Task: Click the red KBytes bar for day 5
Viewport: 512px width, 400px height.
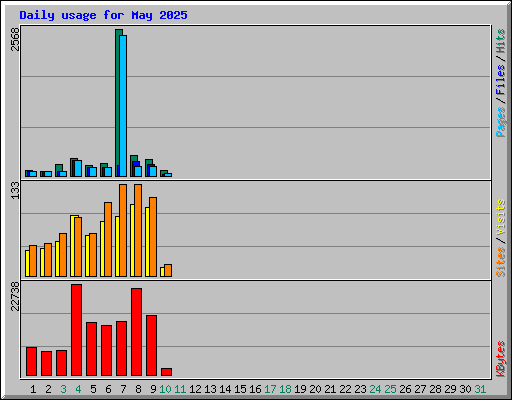Action: pos(91,349)
